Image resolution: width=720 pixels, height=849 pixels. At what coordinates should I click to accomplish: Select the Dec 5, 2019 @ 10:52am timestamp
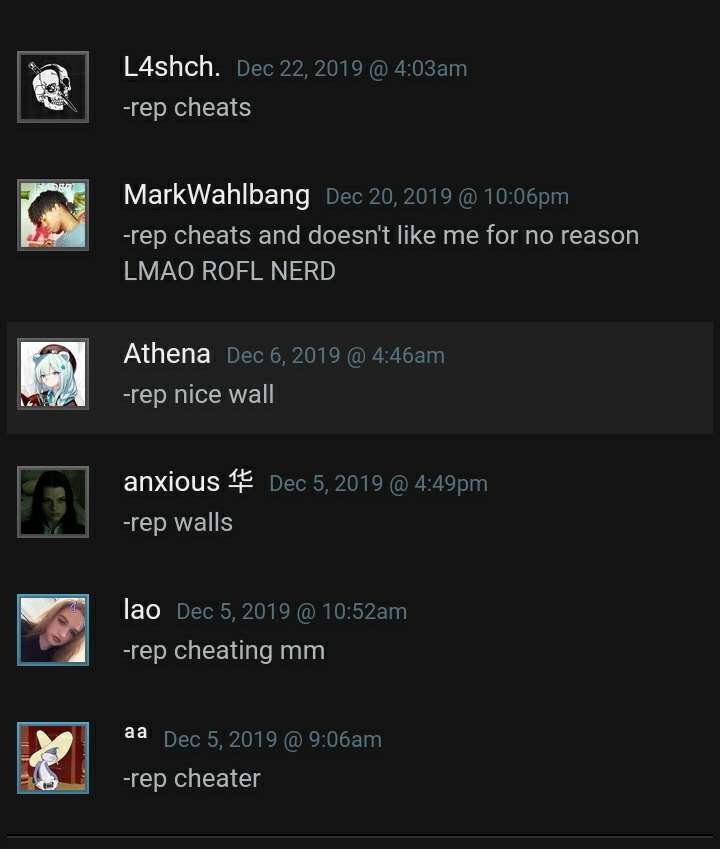click(x=292, y=612)
